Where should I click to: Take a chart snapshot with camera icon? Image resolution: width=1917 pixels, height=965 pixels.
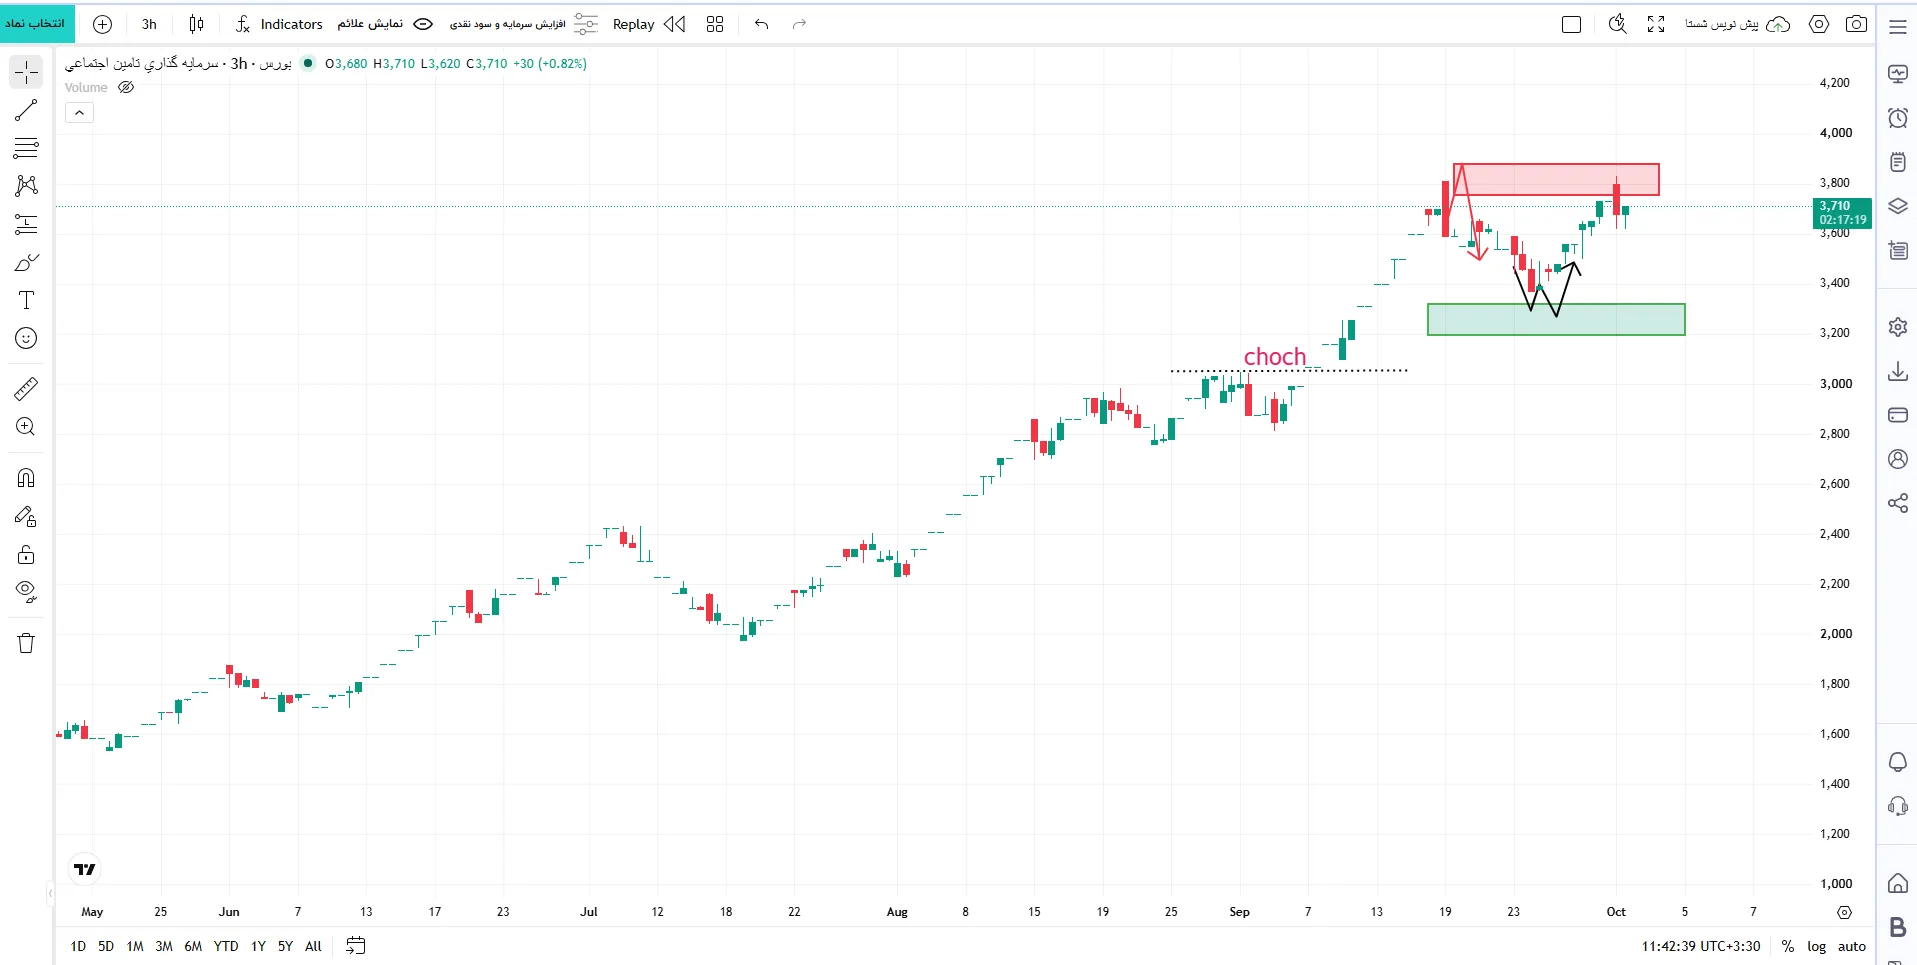[1856, 24]
